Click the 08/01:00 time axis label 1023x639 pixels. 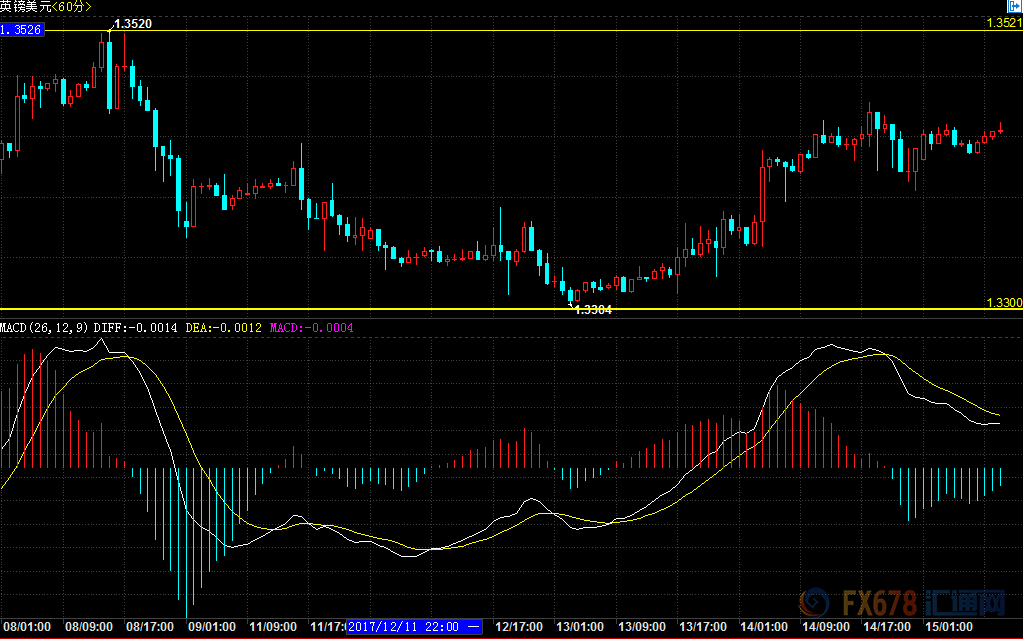point(27,627)
